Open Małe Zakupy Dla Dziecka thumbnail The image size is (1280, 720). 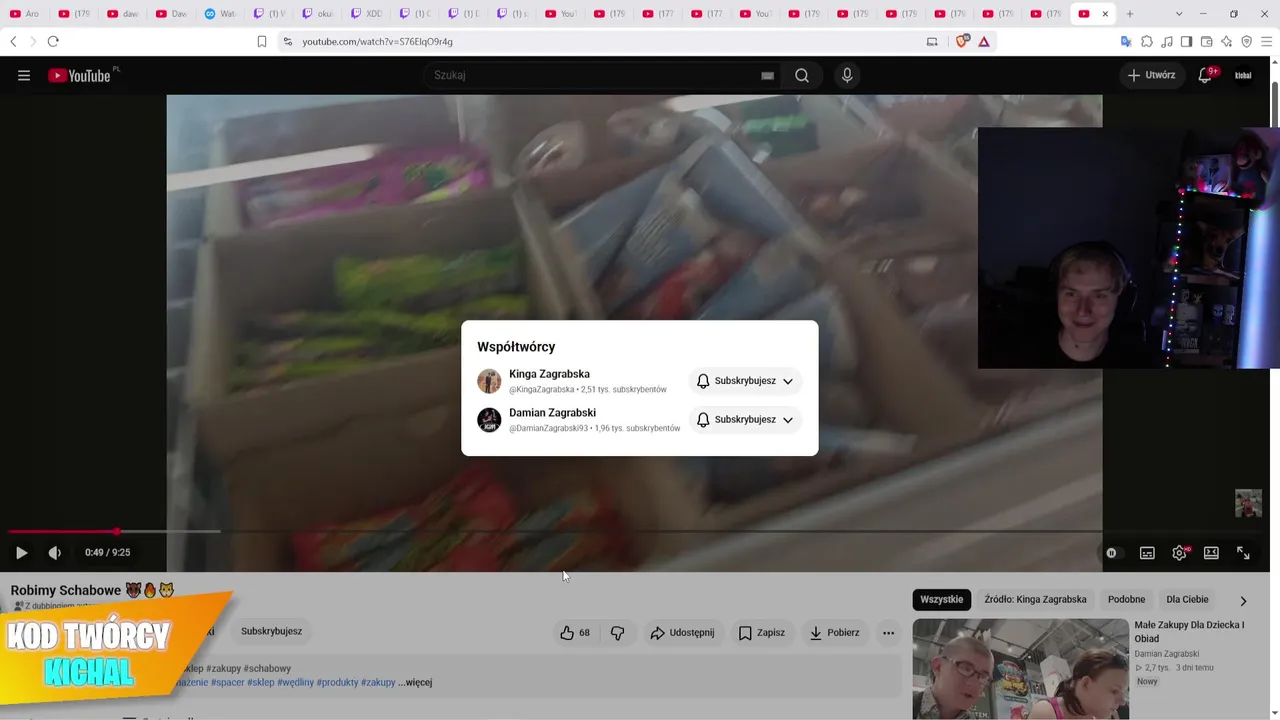[x=1020, y=669]
